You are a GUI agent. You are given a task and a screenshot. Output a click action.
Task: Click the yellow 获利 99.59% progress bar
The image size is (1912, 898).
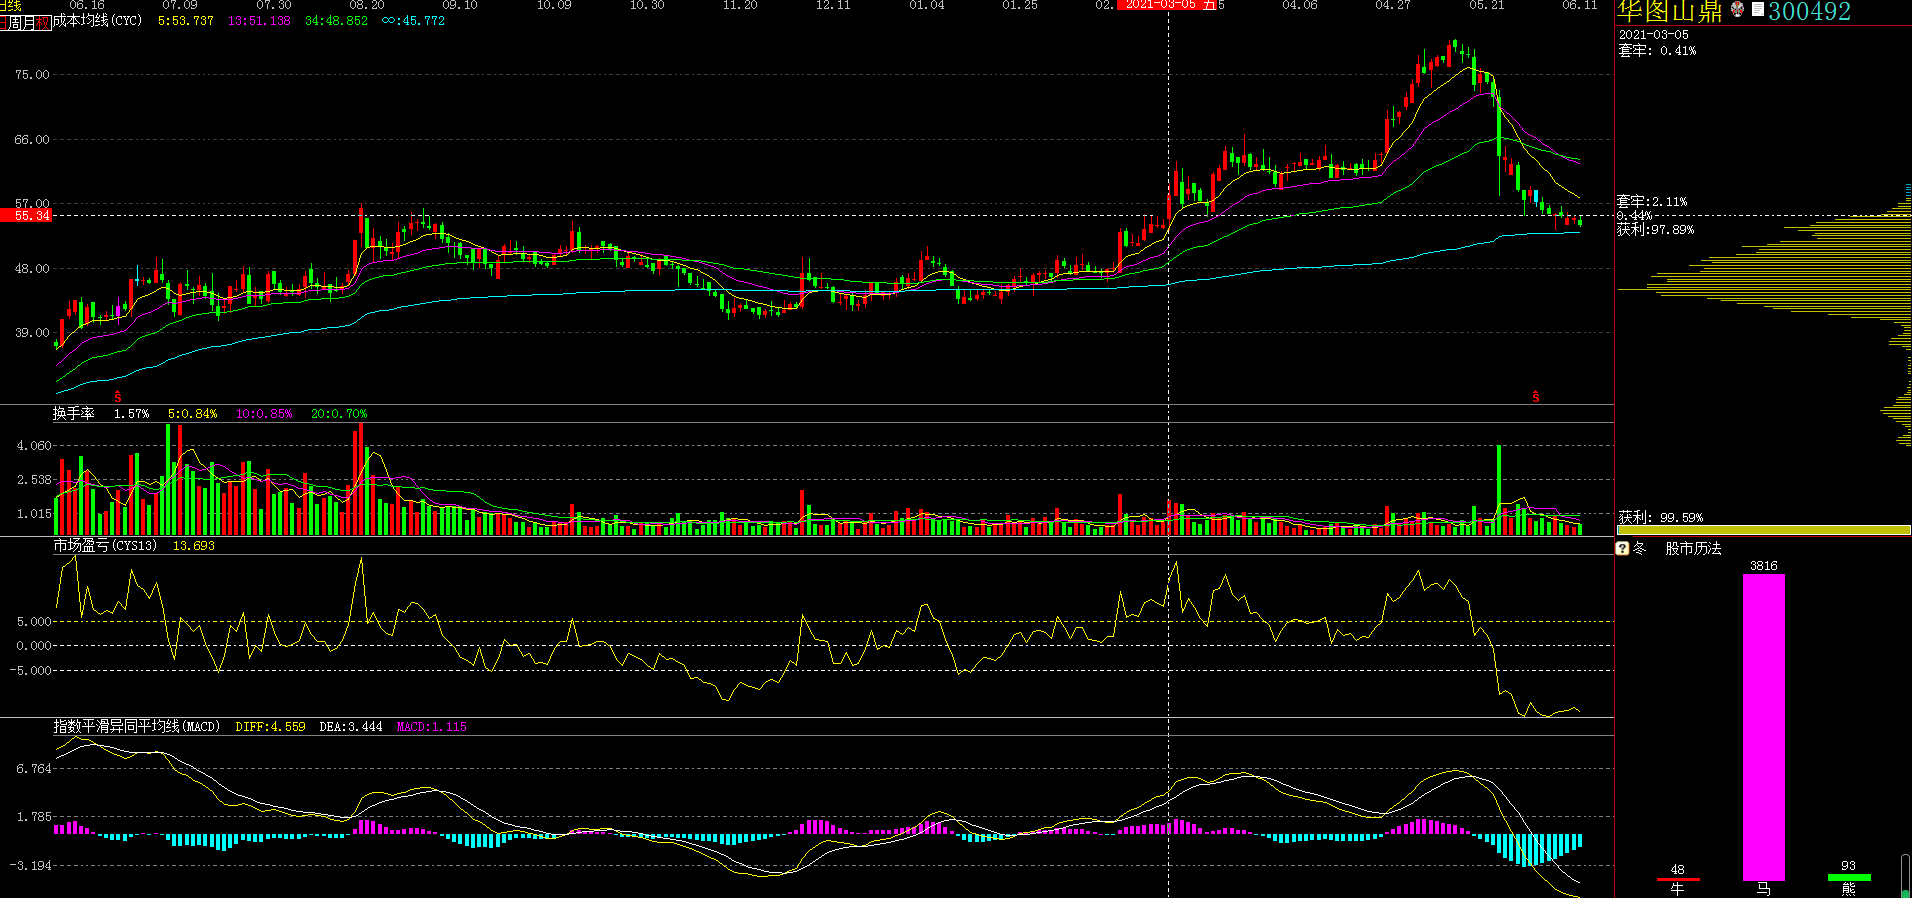pyautogui.click(x=1763, y=530)
